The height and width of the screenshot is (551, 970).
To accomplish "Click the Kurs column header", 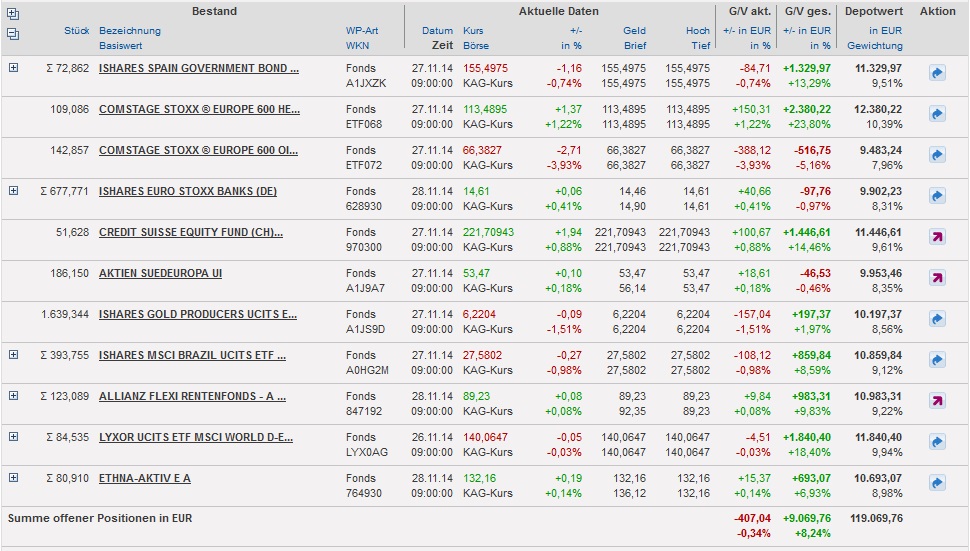I will point(474,31).
